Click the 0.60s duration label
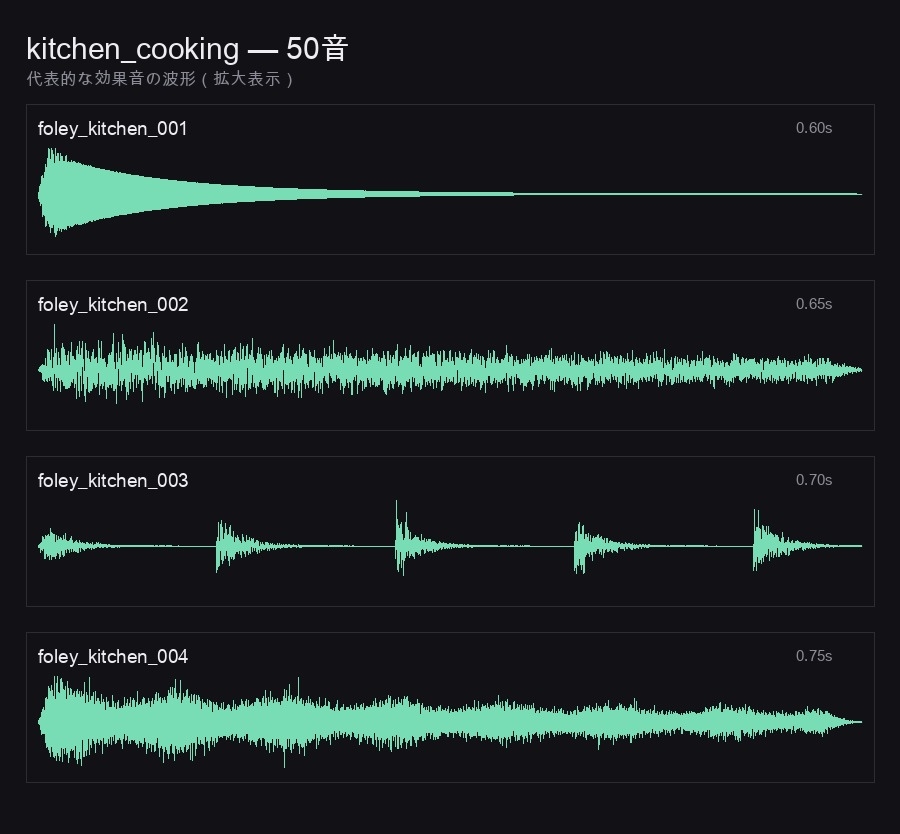The width and height of the screenshot is (900, 834). pyautogui.click(x=813, y=128)
